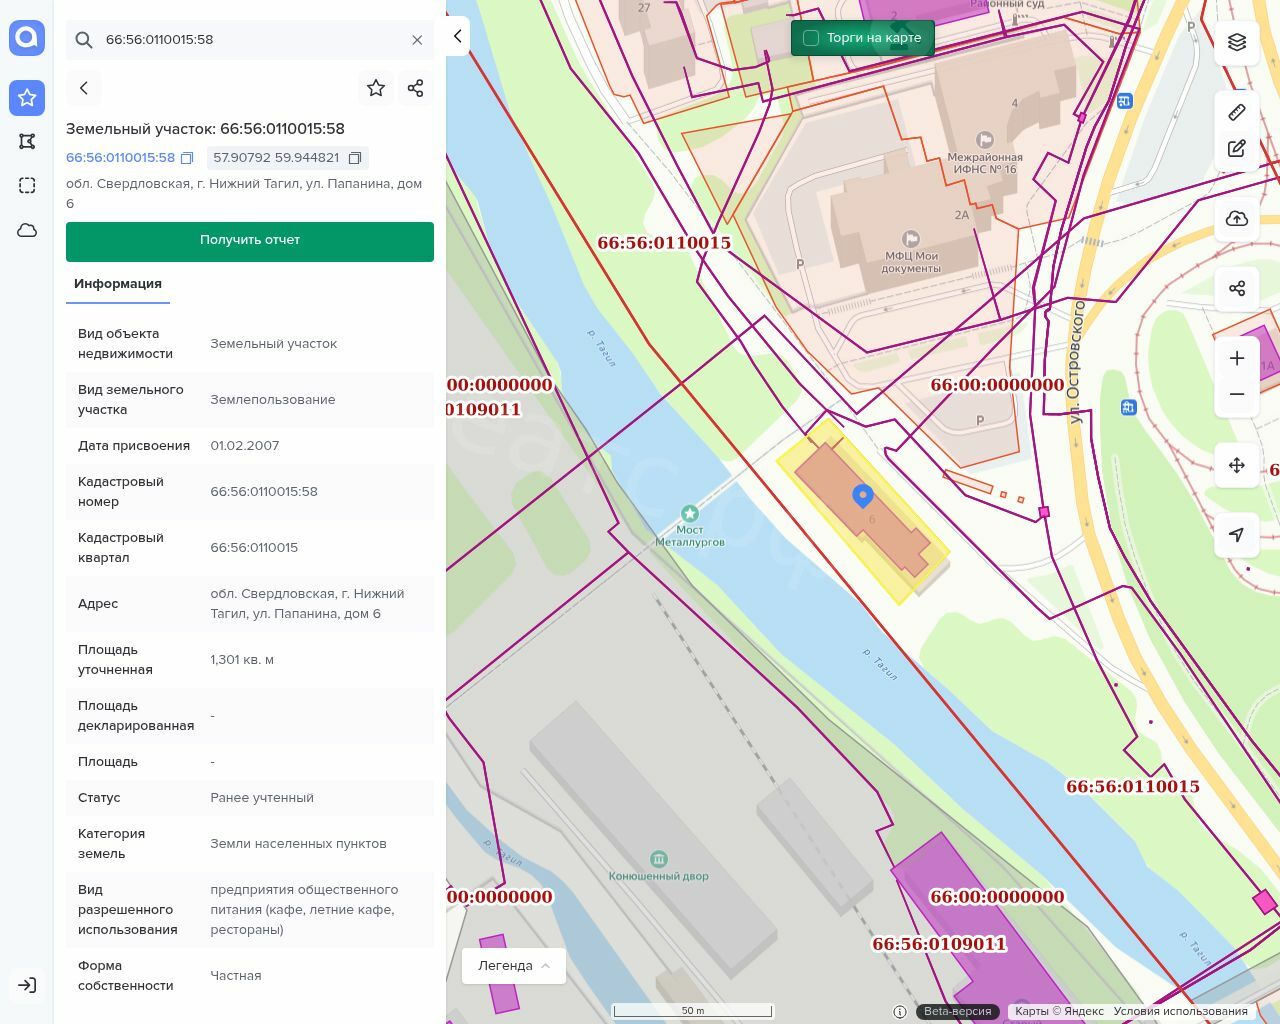This screenshot has height=1024, width=1280.
Task: Open the Условия использования link
Action: (1180, 1011)
